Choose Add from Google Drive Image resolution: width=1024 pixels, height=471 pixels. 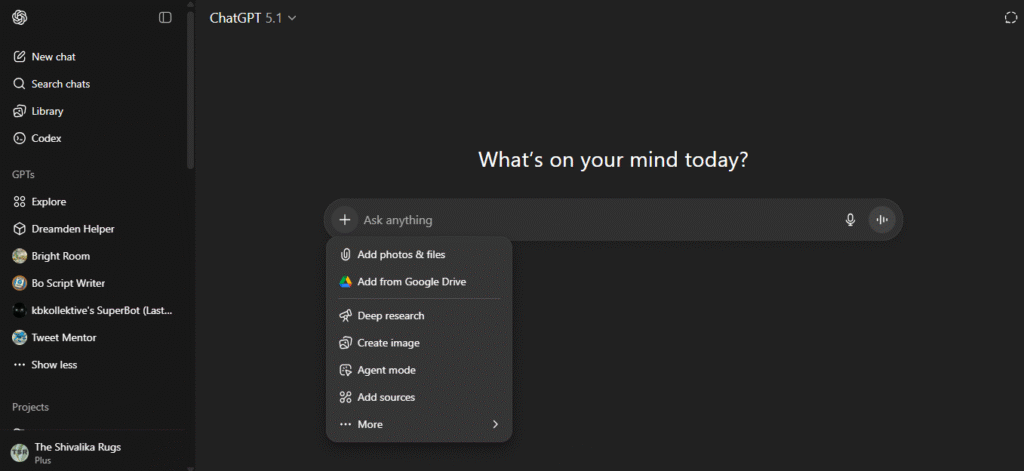[419, 282]
